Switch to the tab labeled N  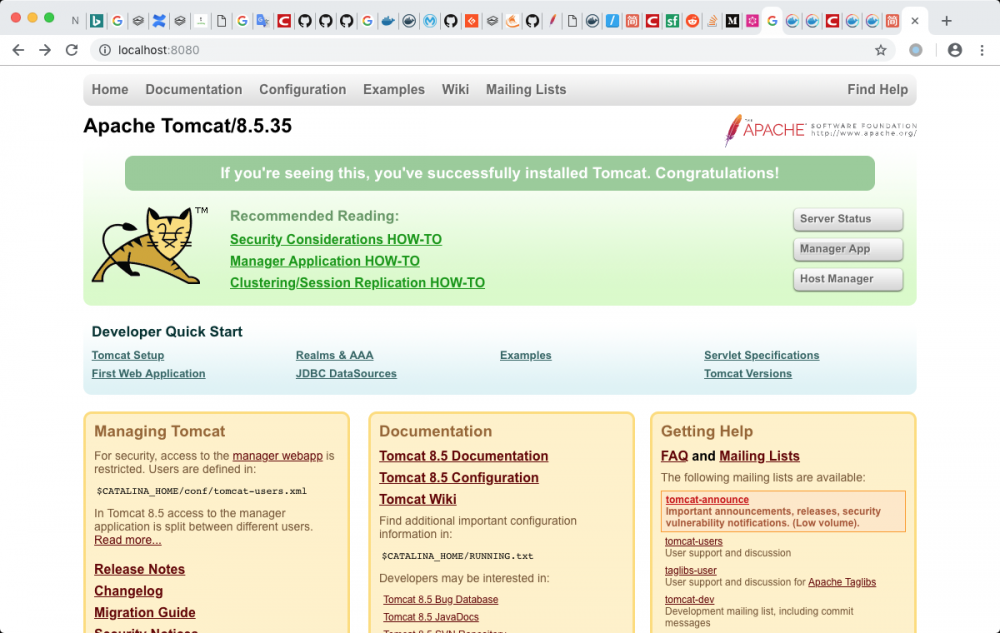coord(75,21)
